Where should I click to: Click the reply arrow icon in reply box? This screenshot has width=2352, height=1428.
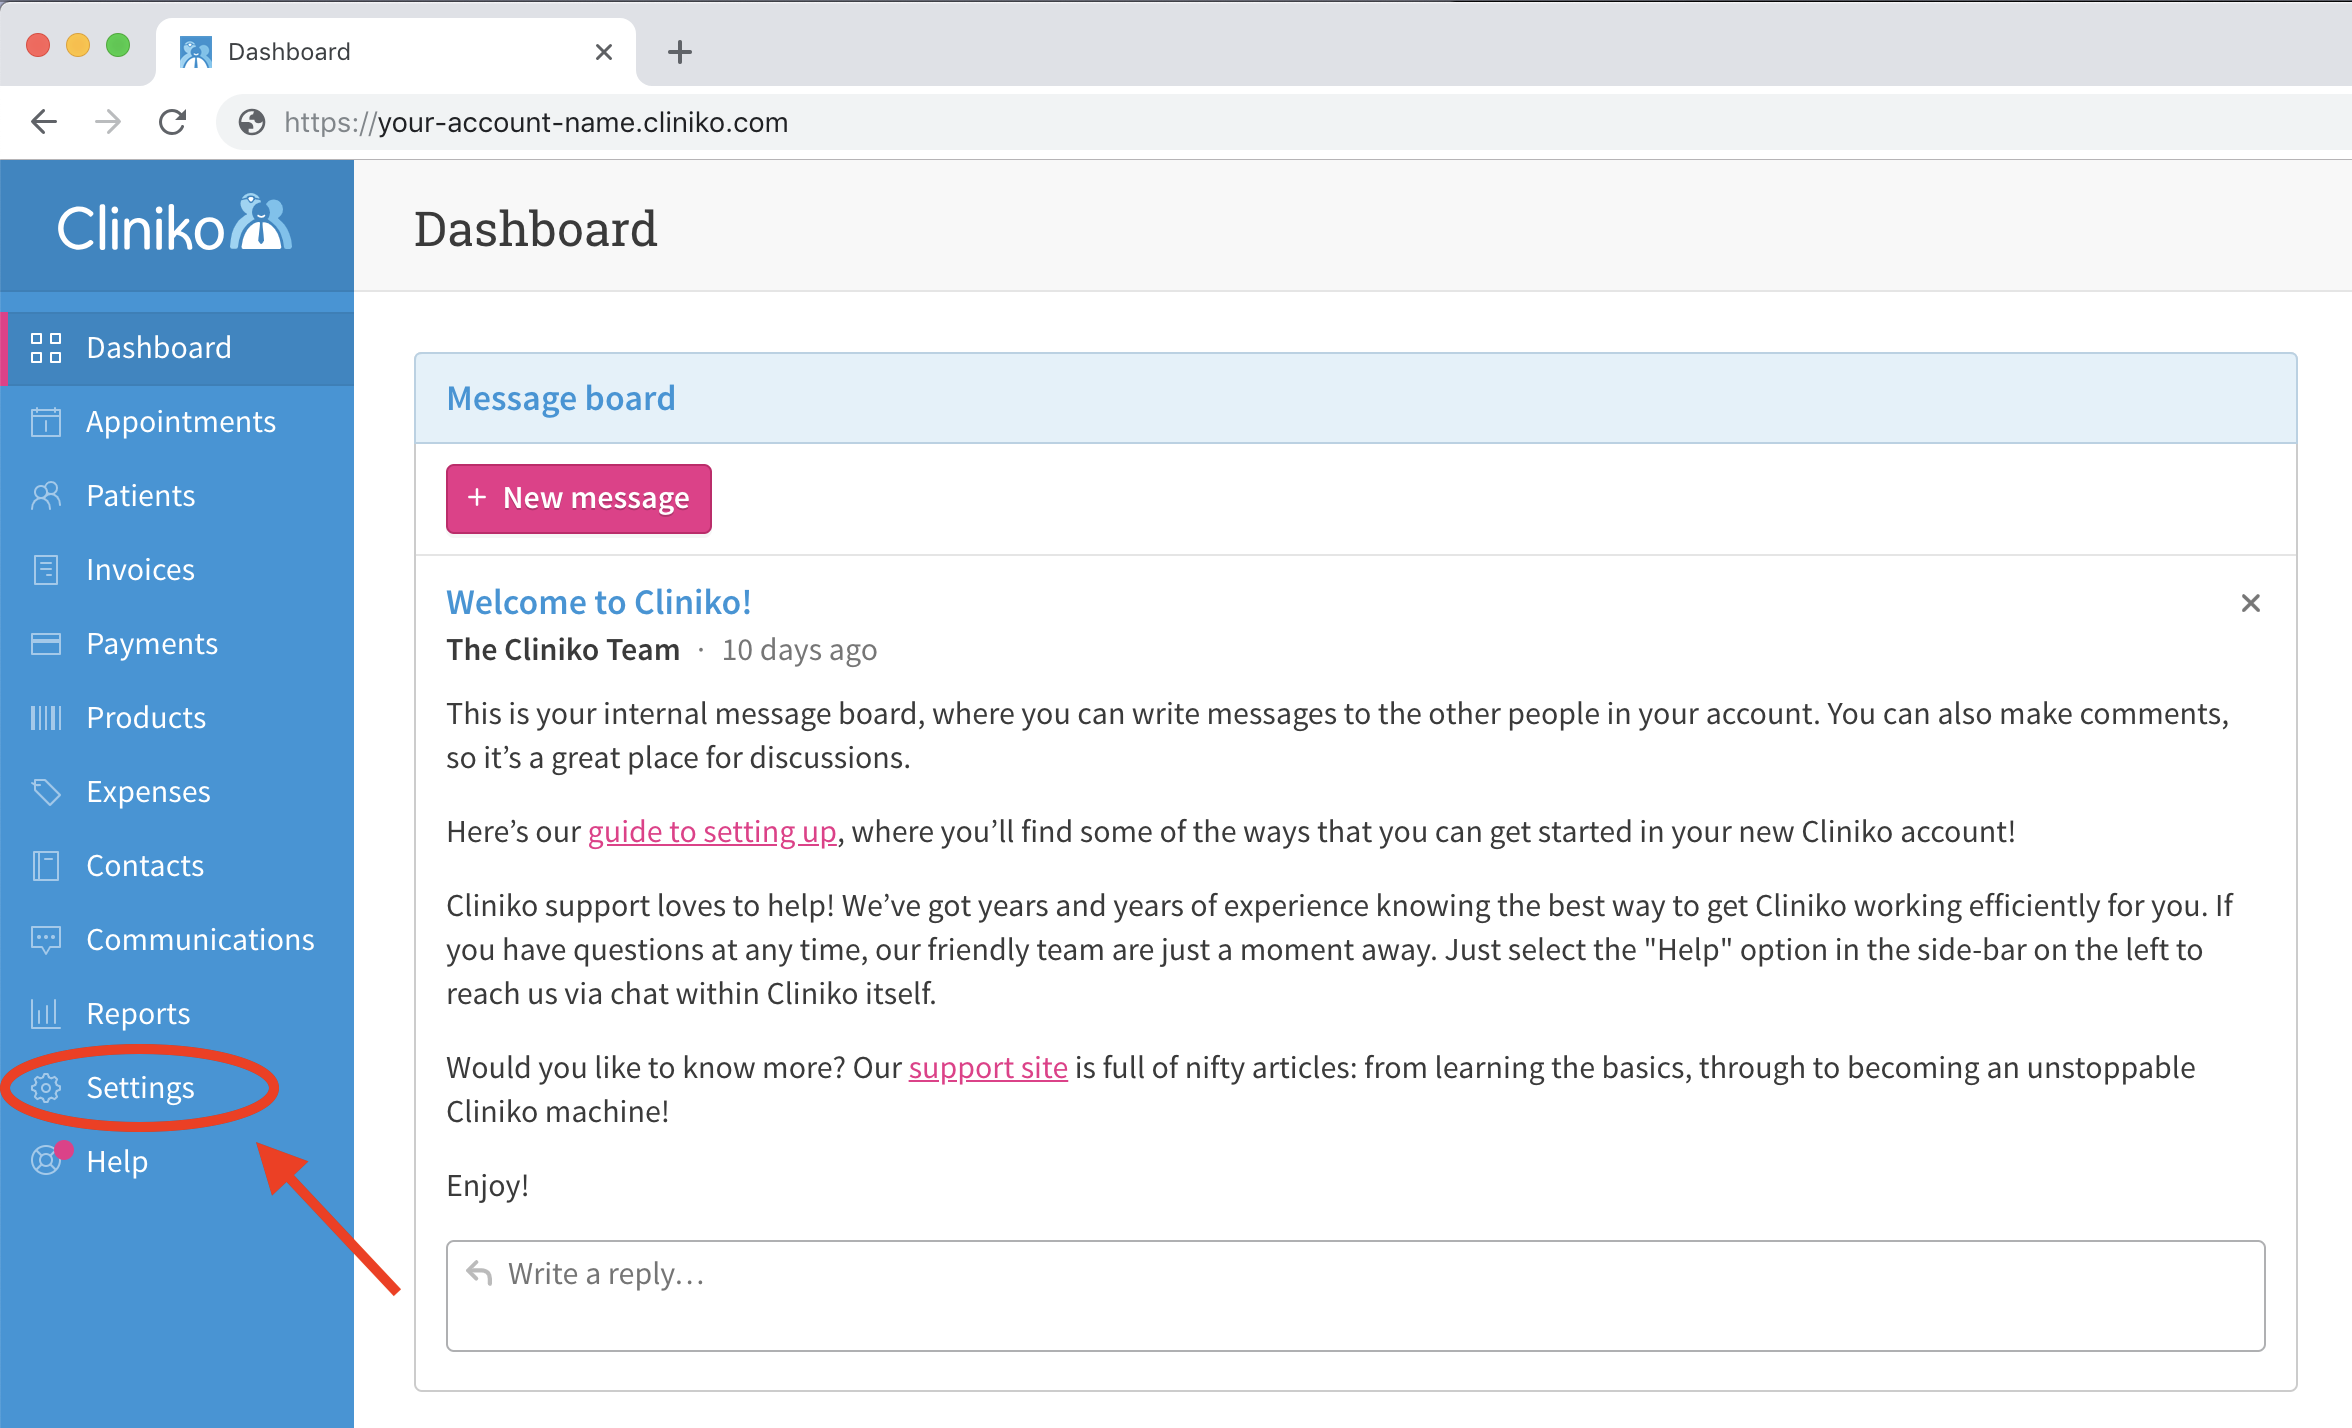(x=480, y=1272)
